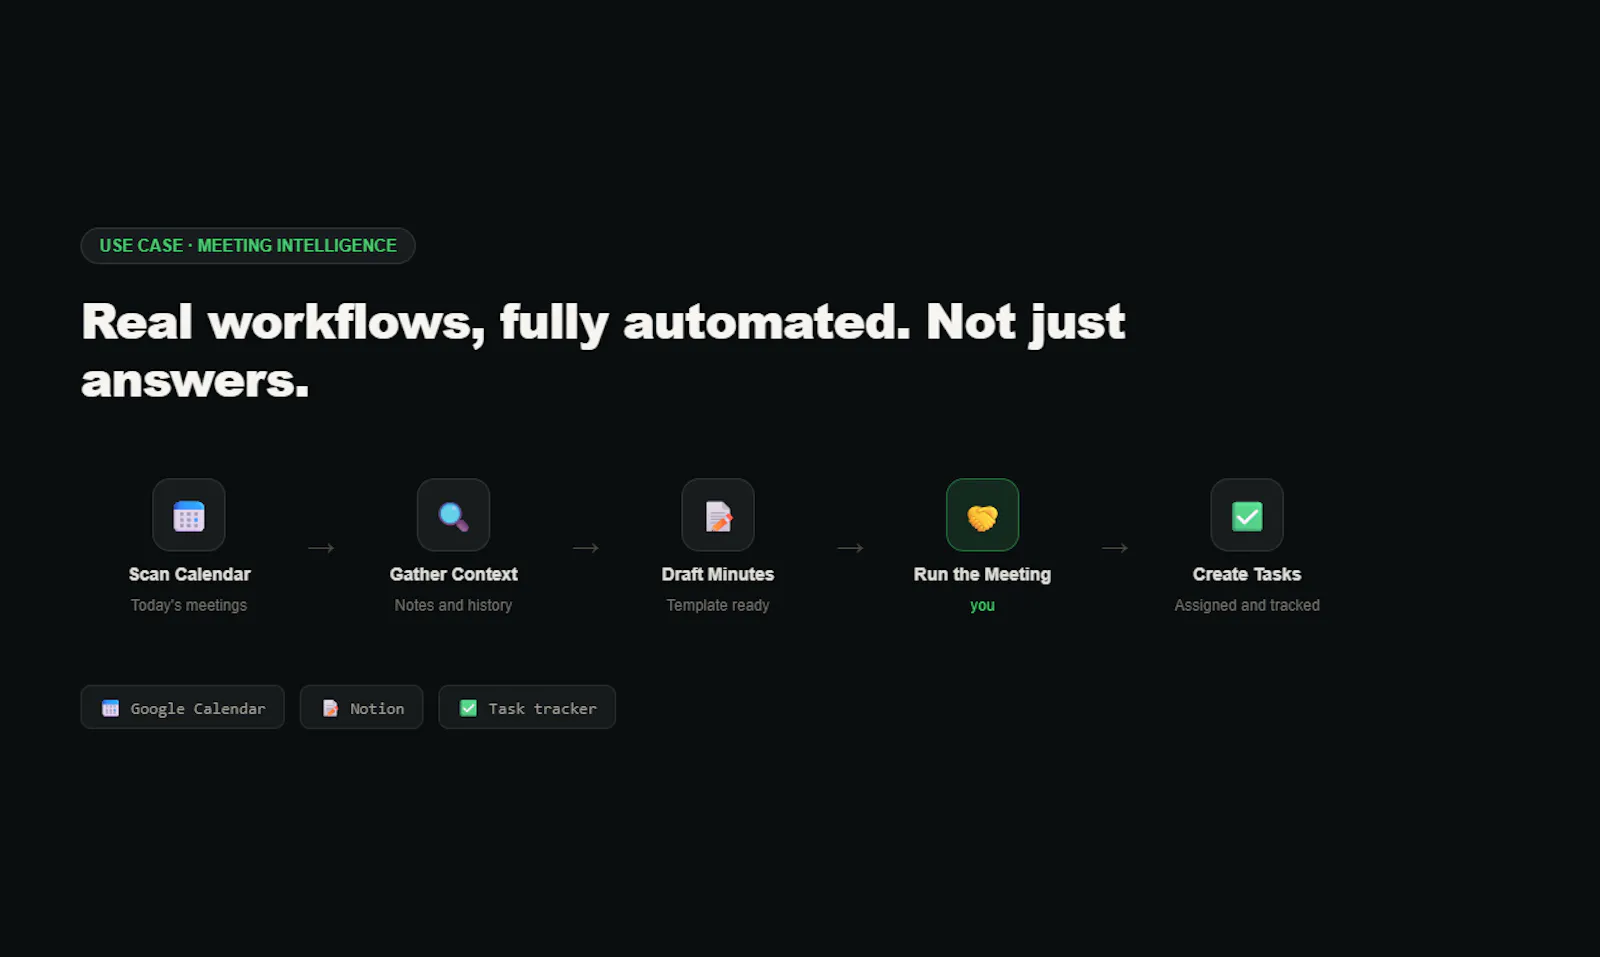Click the 'Gather Context' step title
The width and height of the screenshot is (1600, 957).
pyautogui.click(x=453, y=574)
